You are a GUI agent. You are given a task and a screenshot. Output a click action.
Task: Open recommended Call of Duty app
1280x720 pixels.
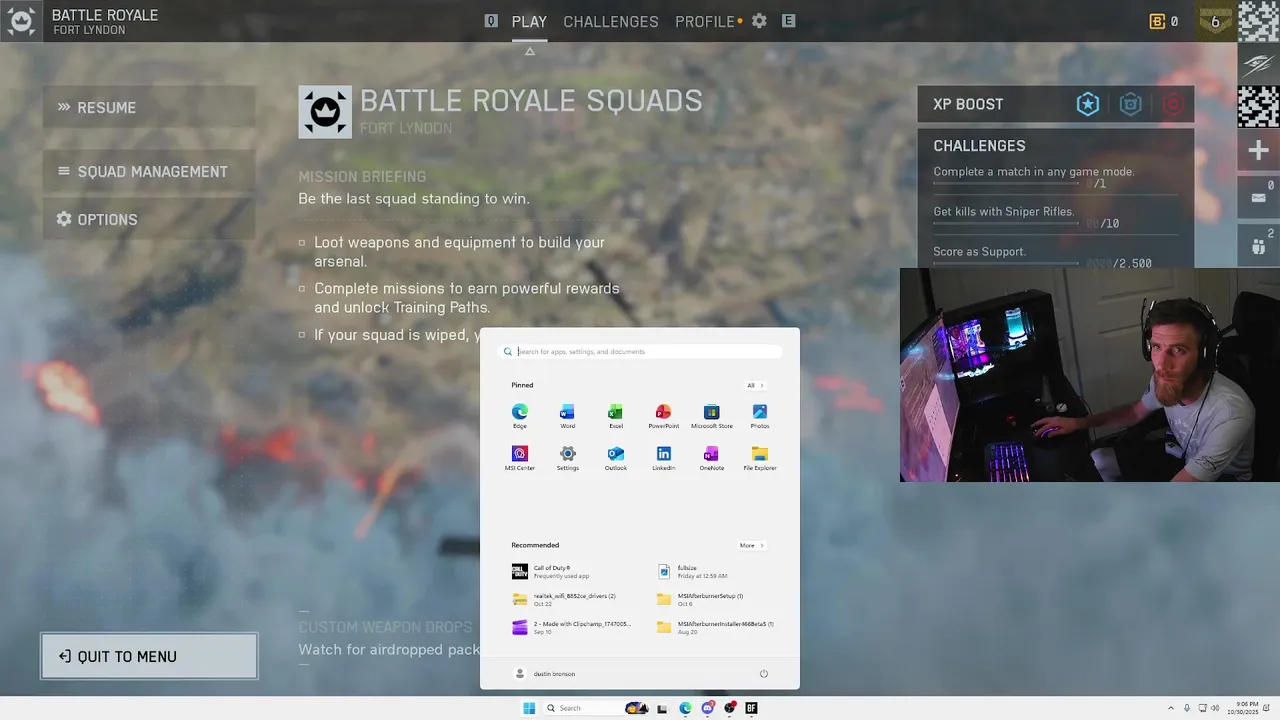coord(560,571)
